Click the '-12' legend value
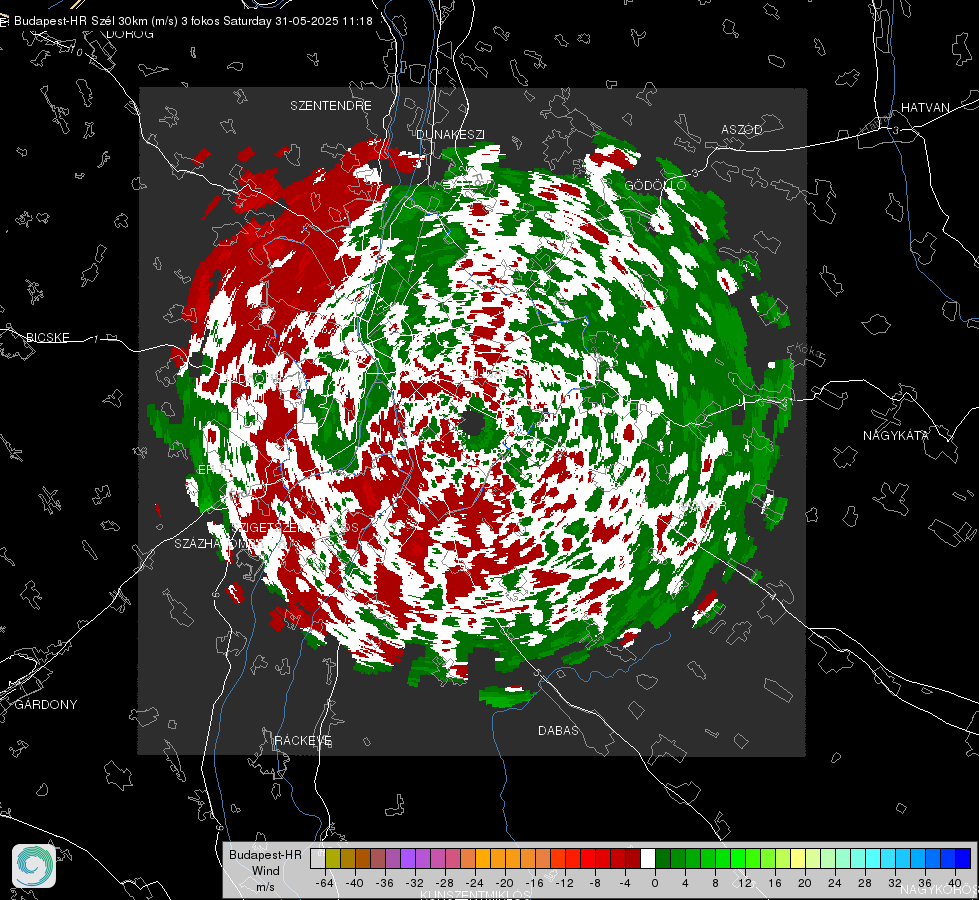979x900 pixels. [x=564, y=883]
